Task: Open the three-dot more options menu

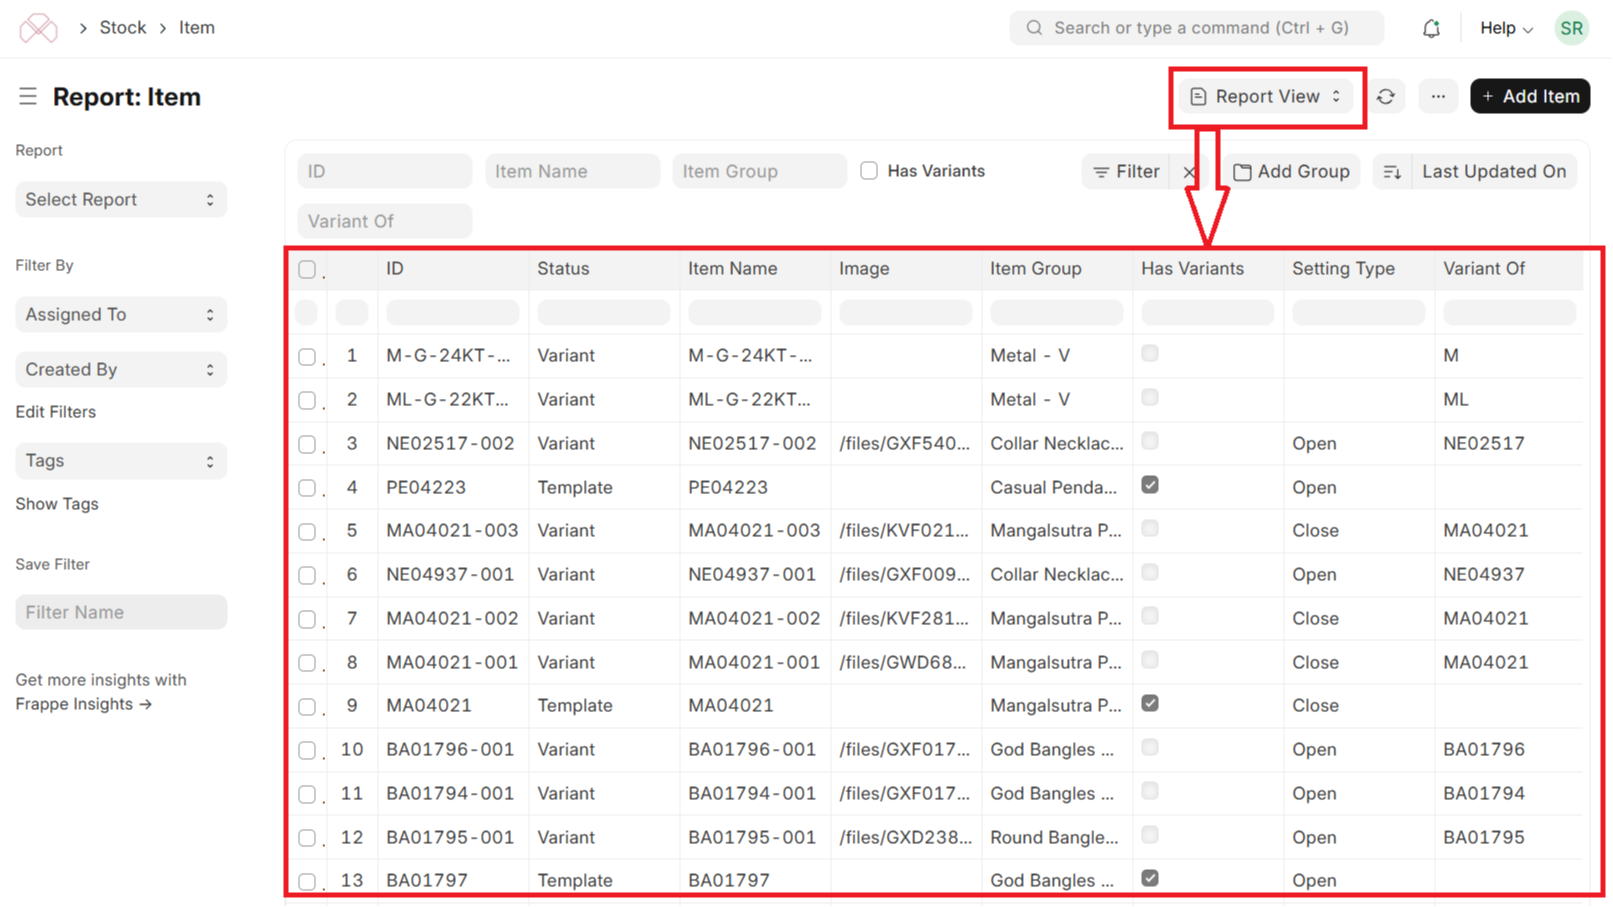Action: [x=1438, y=96]
